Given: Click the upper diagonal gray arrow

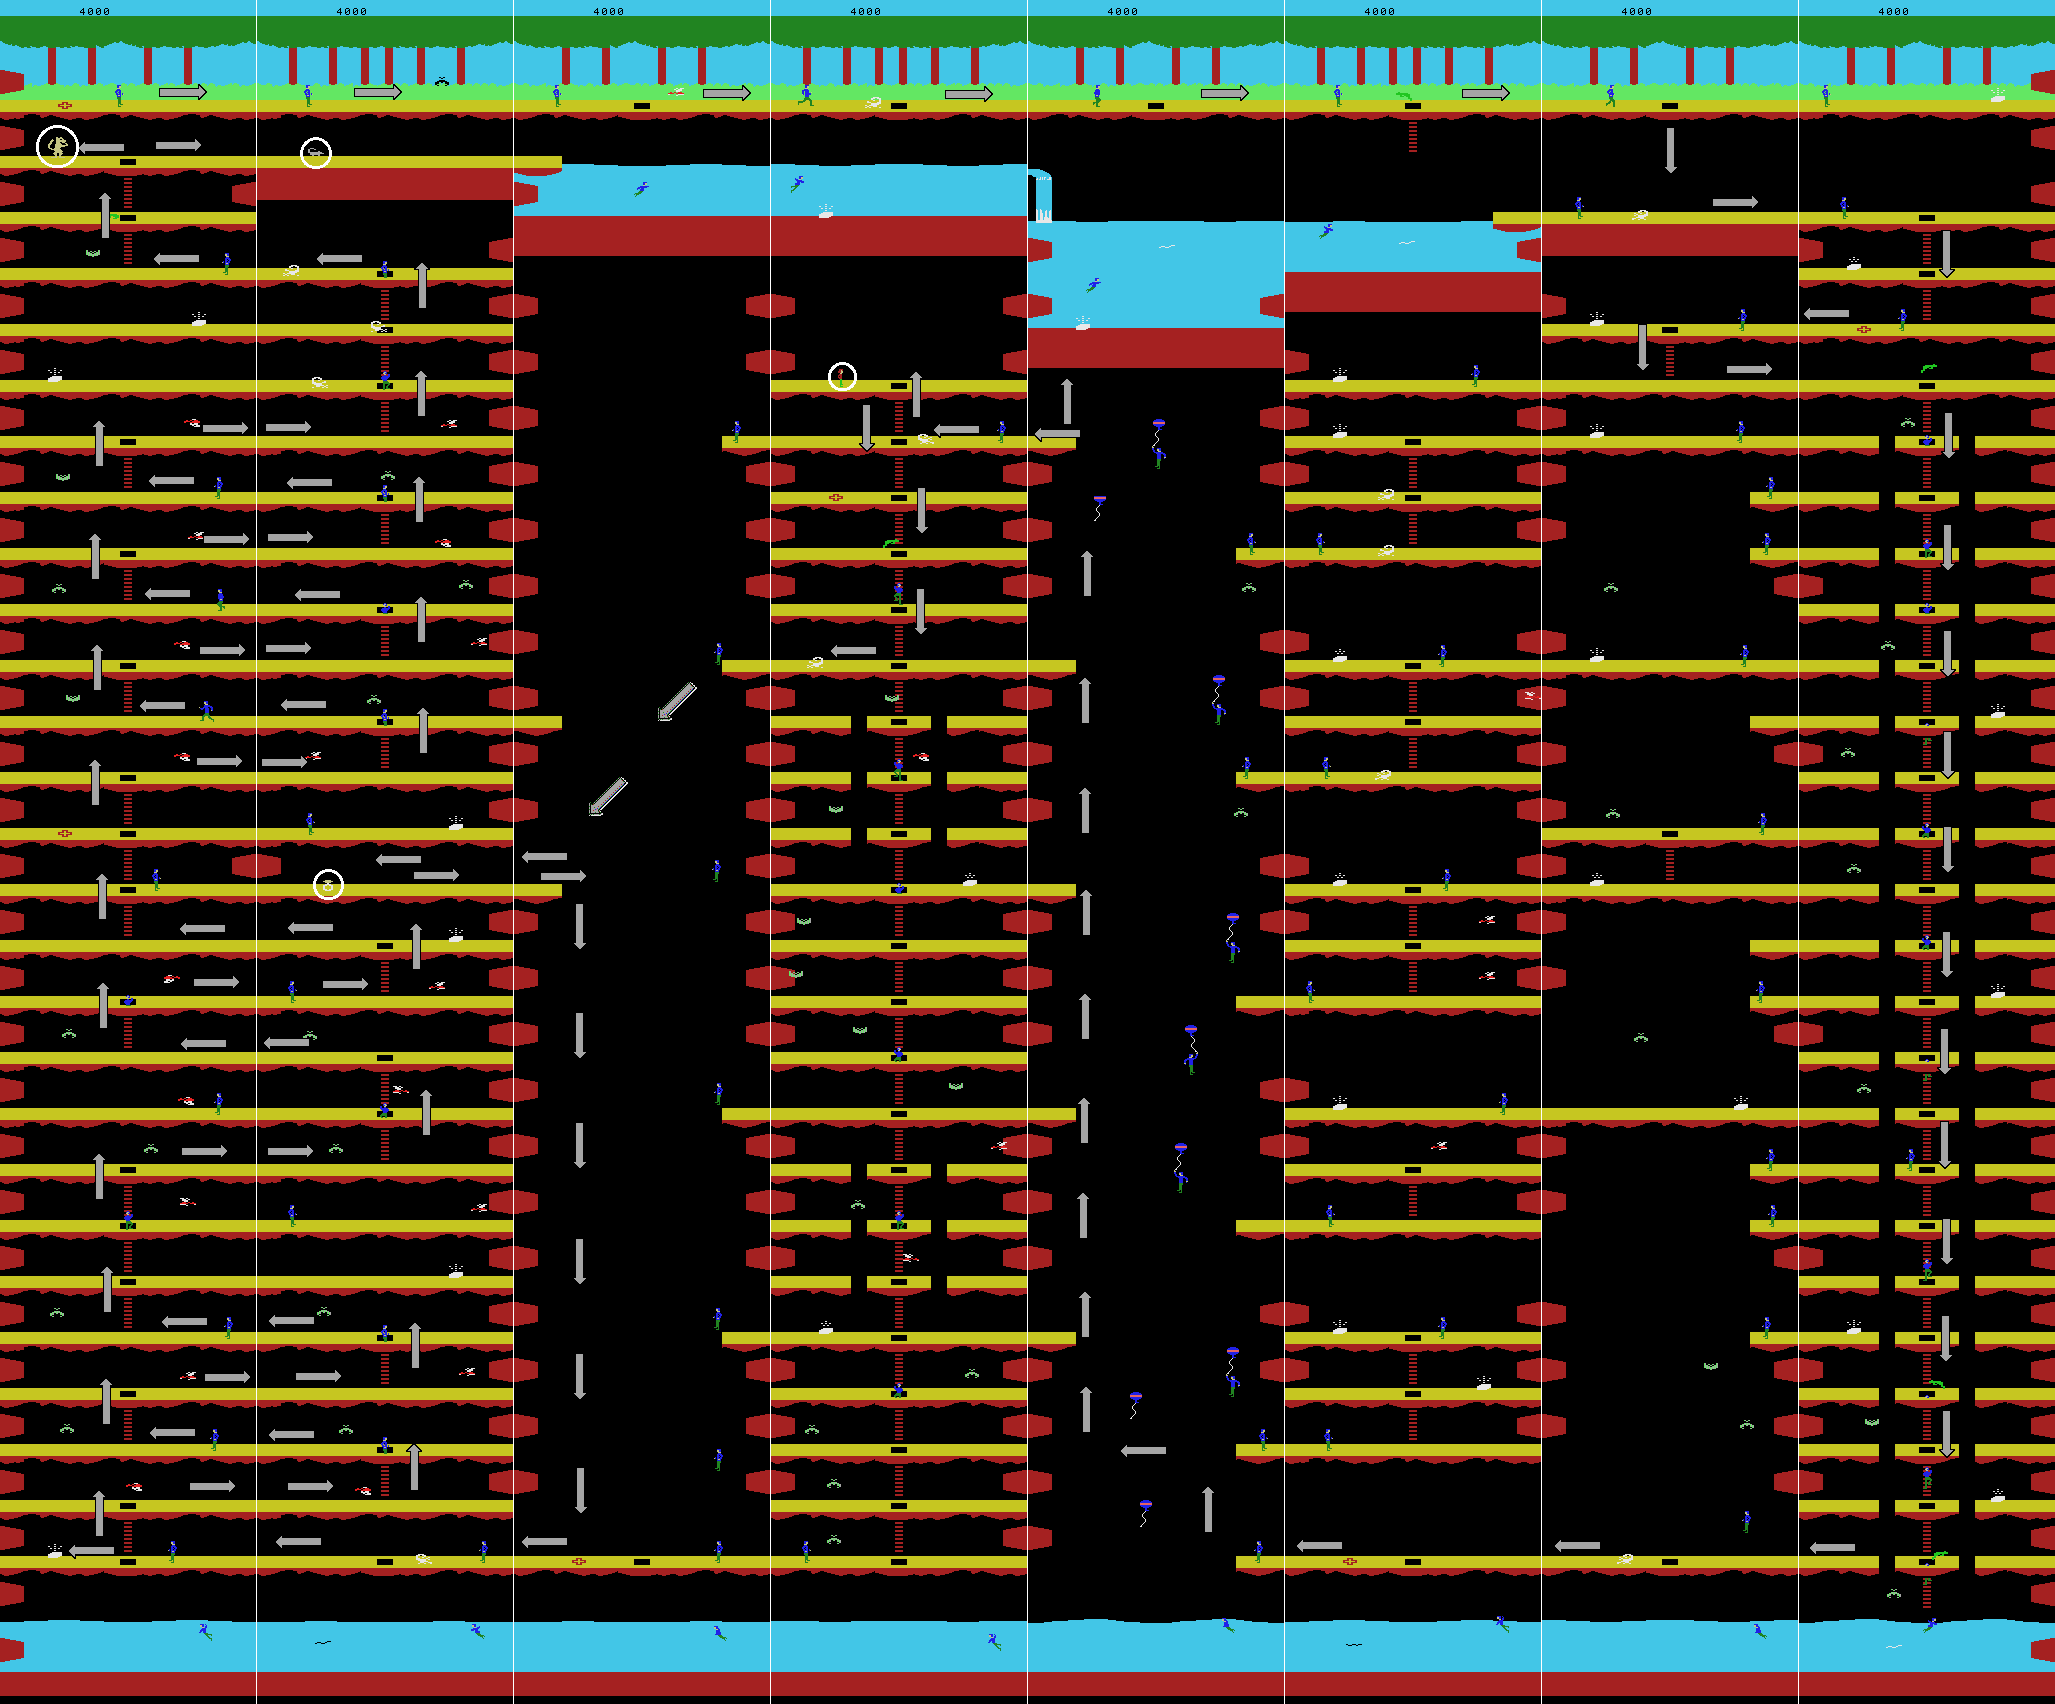Looking at the screenshot, I should coord(677,701).
